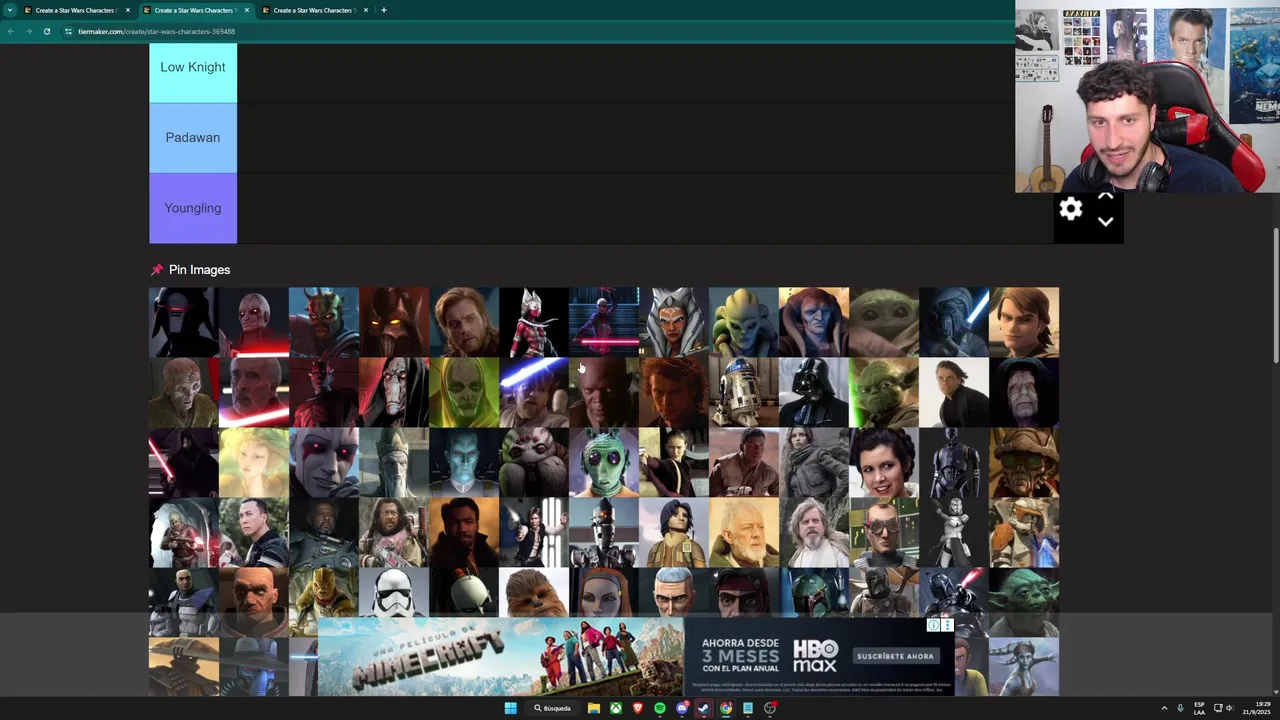Open File Explorer from the taskbar
The width and height of the screenshot is (1280, 720).
point(594,708)
